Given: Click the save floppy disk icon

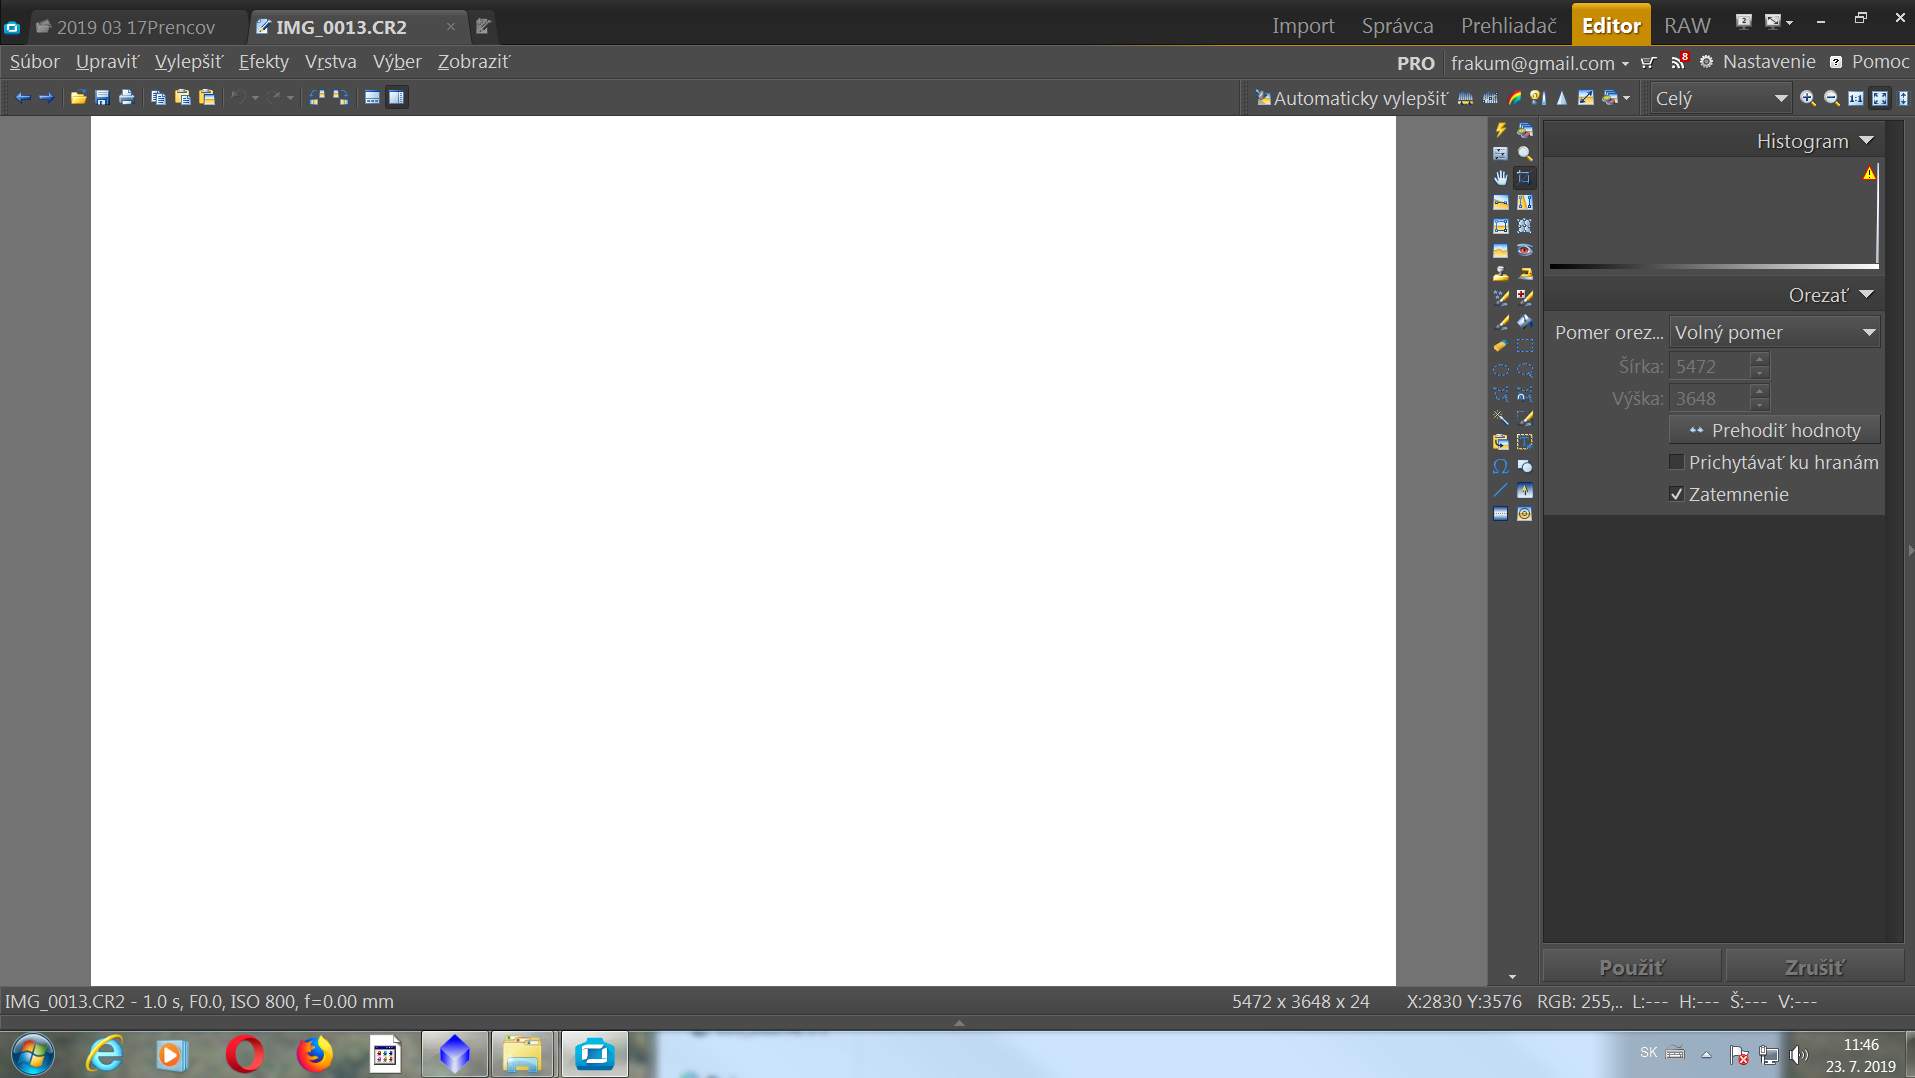Looking at the screenshot, I should [x=102, y=98].
